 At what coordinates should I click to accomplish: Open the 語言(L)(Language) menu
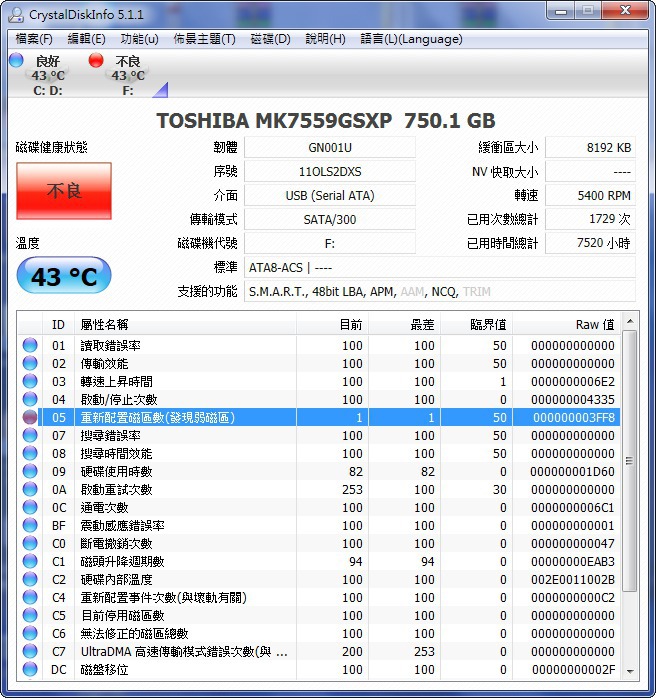411,39
